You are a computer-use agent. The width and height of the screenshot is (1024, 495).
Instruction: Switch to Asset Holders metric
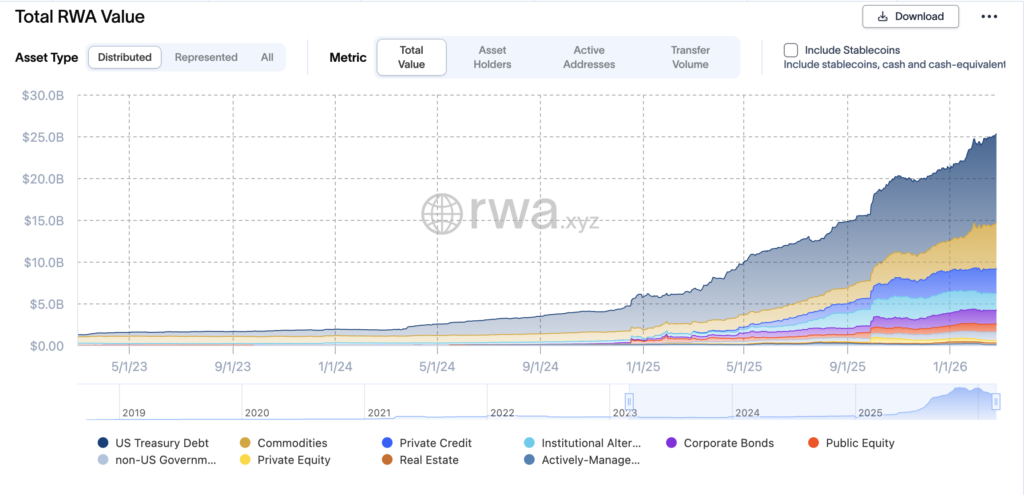coord(493,57)
